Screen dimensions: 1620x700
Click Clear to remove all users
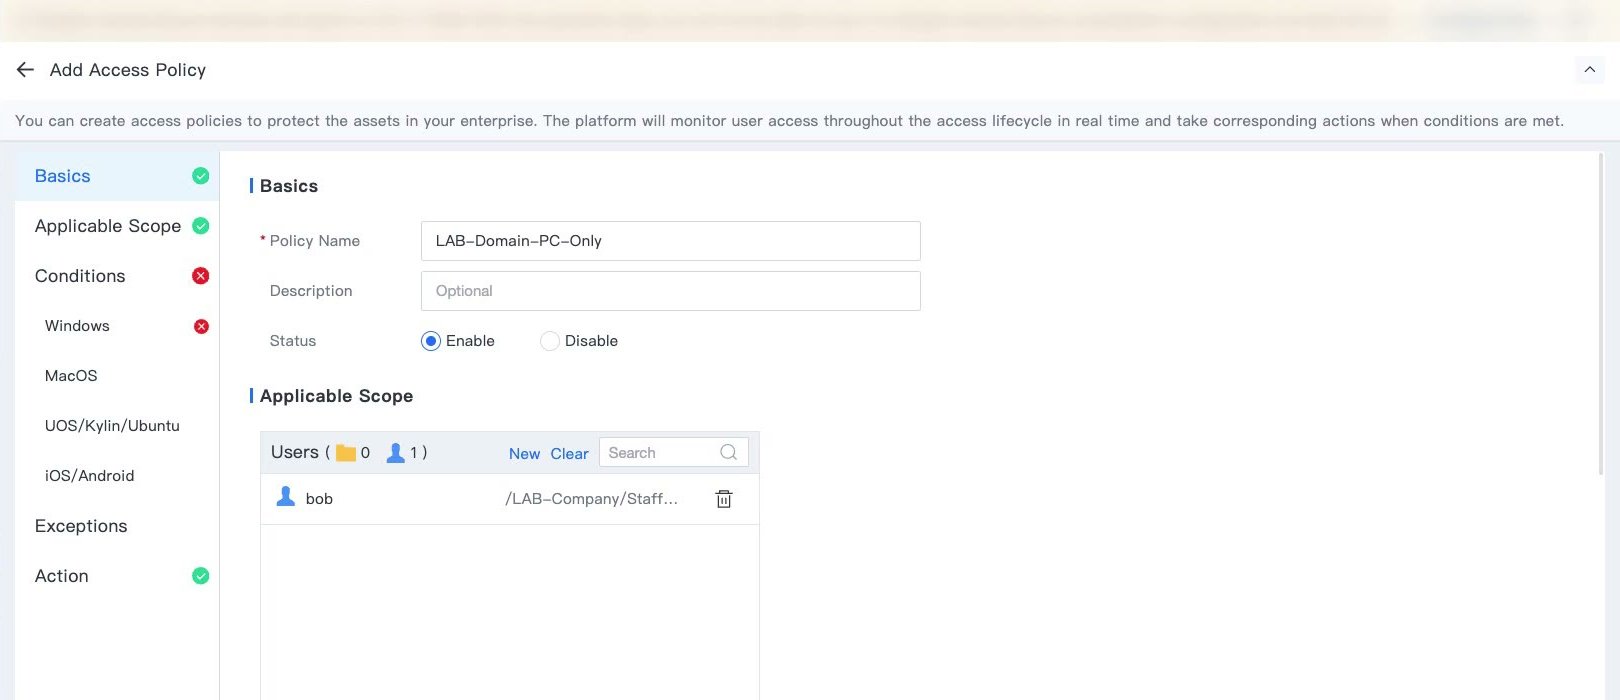point(569,454)
